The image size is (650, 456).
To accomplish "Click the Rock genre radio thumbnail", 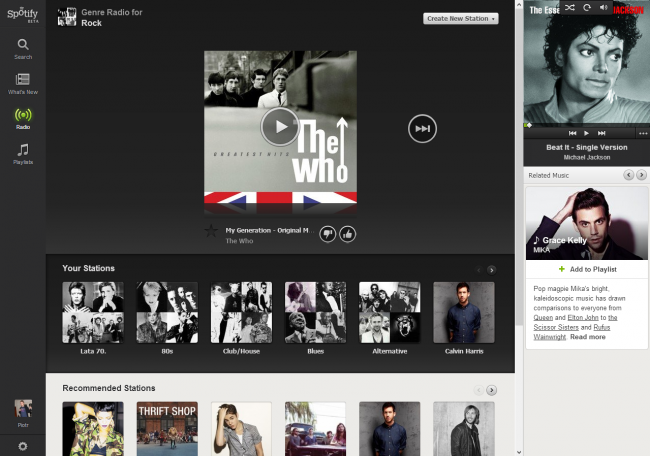I will click(67, 17).
